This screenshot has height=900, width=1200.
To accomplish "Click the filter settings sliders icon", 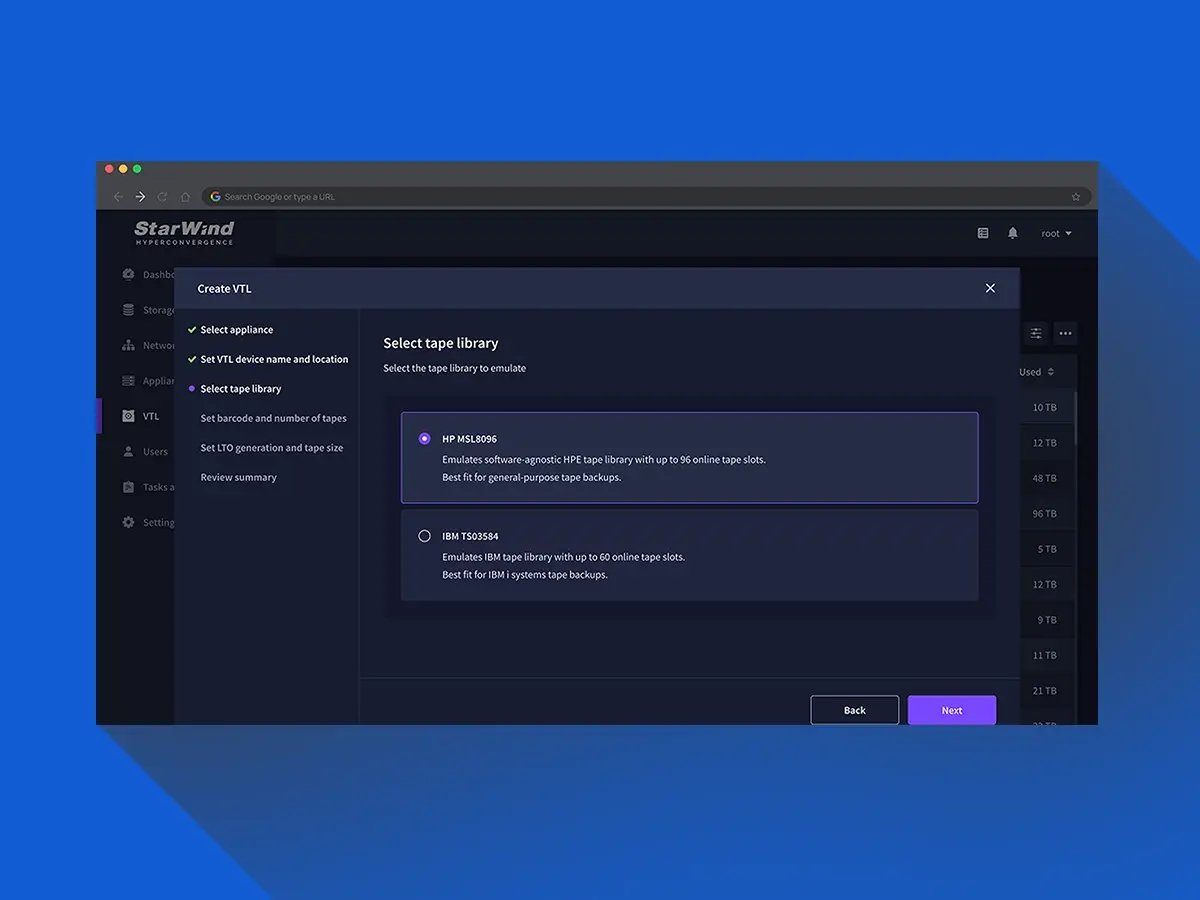I will pyautogui.click(x=1036, y=333).
